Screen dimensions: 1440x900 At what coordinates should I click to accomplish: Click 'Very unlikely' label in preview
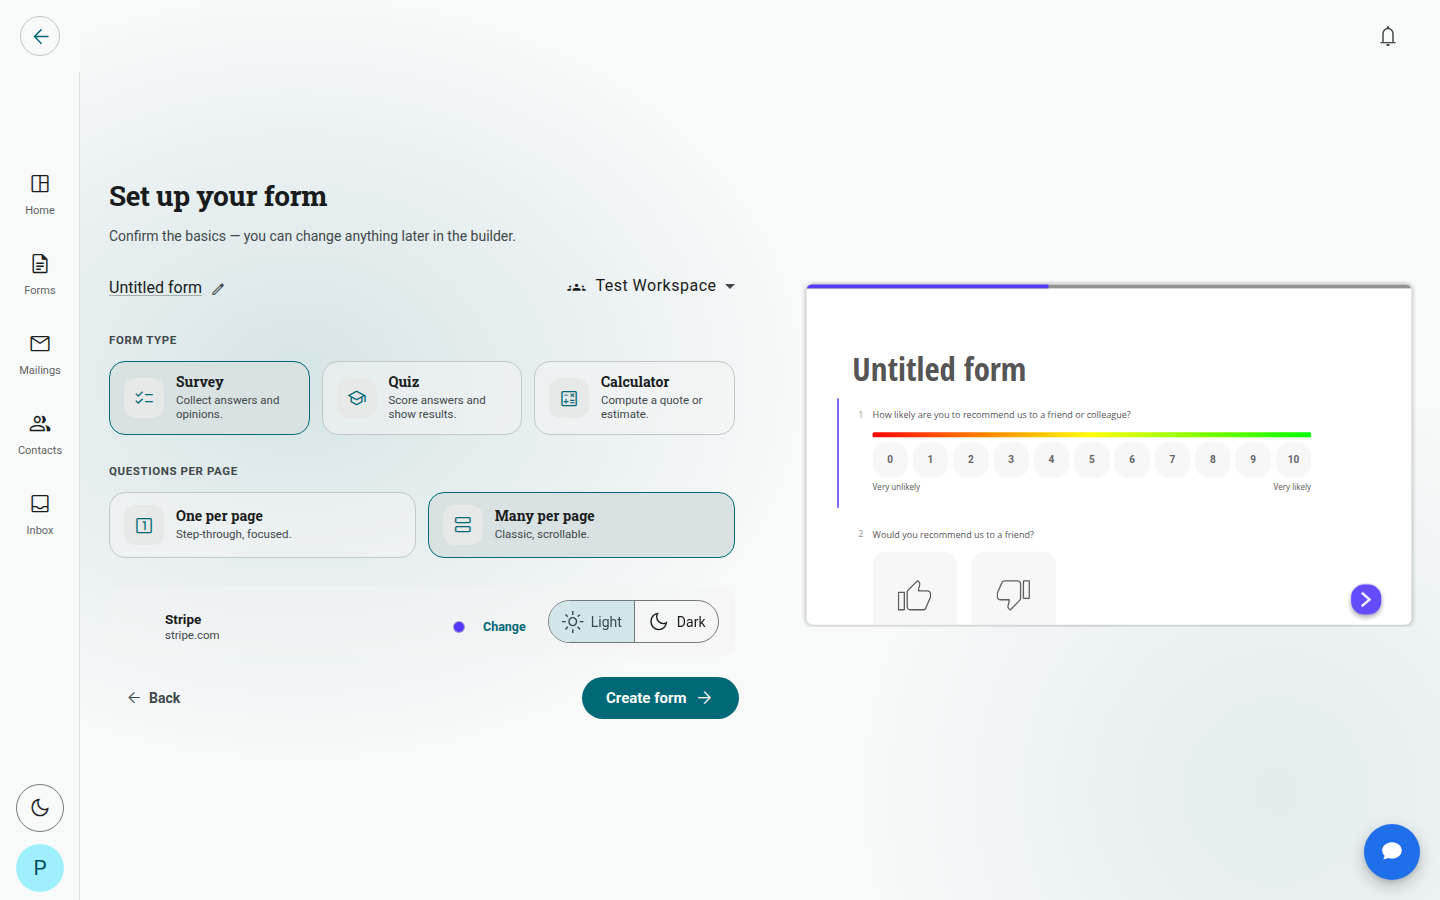point(896,487)
